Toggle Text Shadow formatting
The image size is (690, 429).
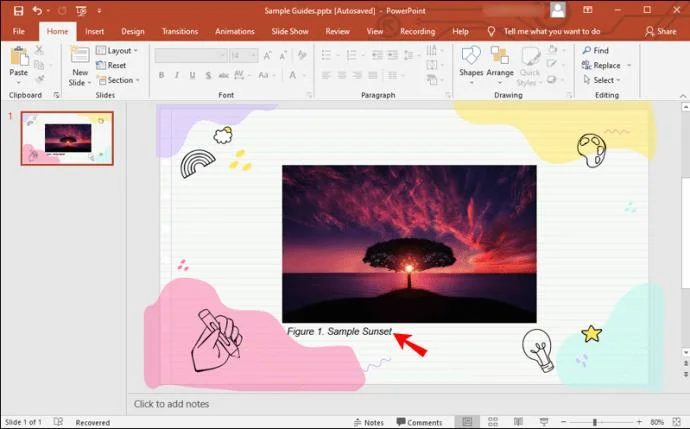208,75
